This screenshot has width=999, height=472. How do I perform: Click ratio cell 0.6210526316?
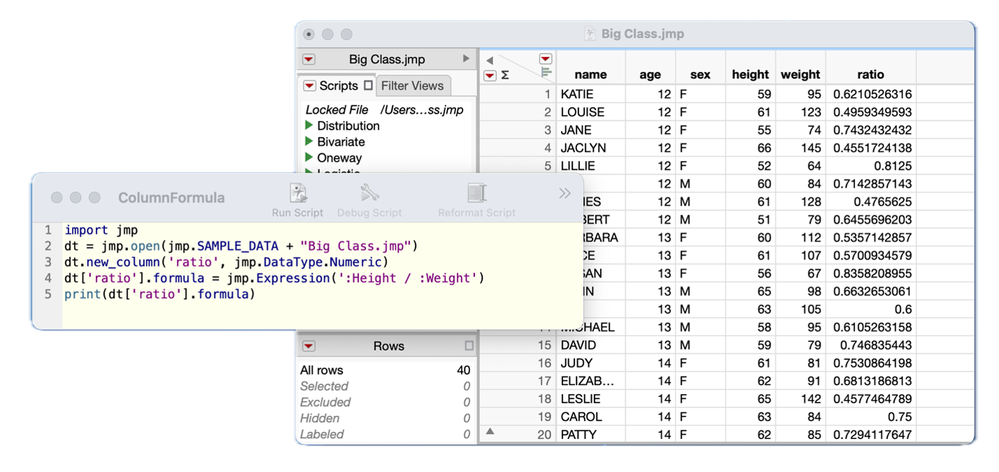[x=871, y=94]
